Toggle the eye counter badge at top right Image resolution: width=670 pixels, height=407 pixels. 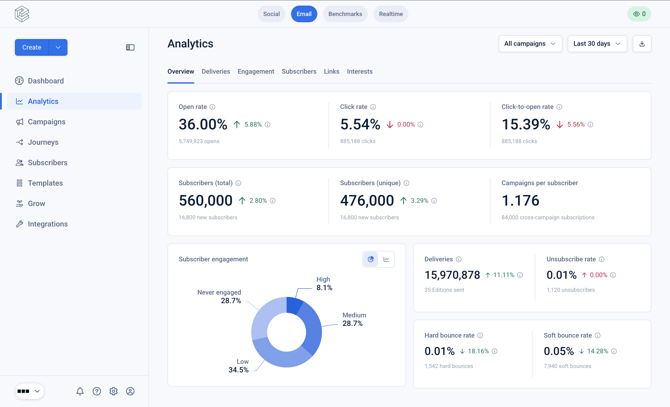(639, 14)
